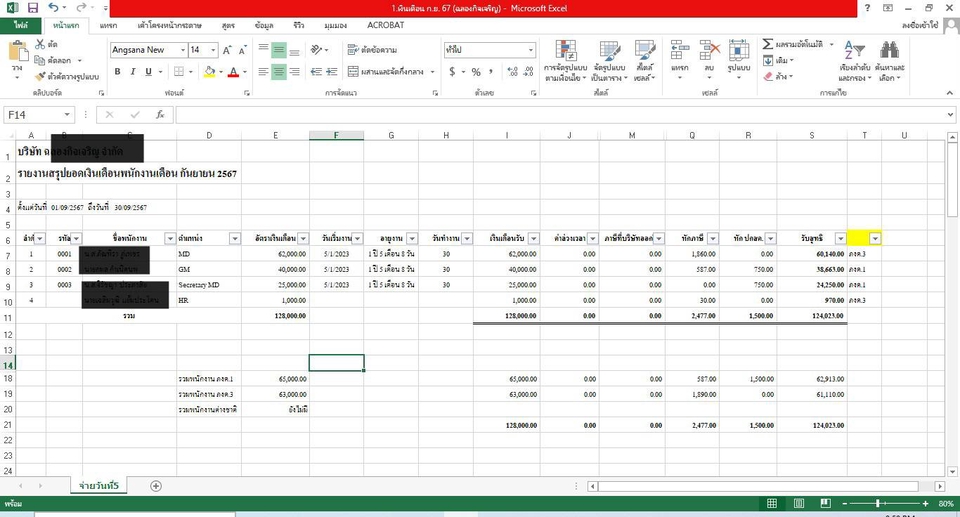Screen dimensions: 960x517
Task: Apply comma style format
Action: (x=491, y=72)
